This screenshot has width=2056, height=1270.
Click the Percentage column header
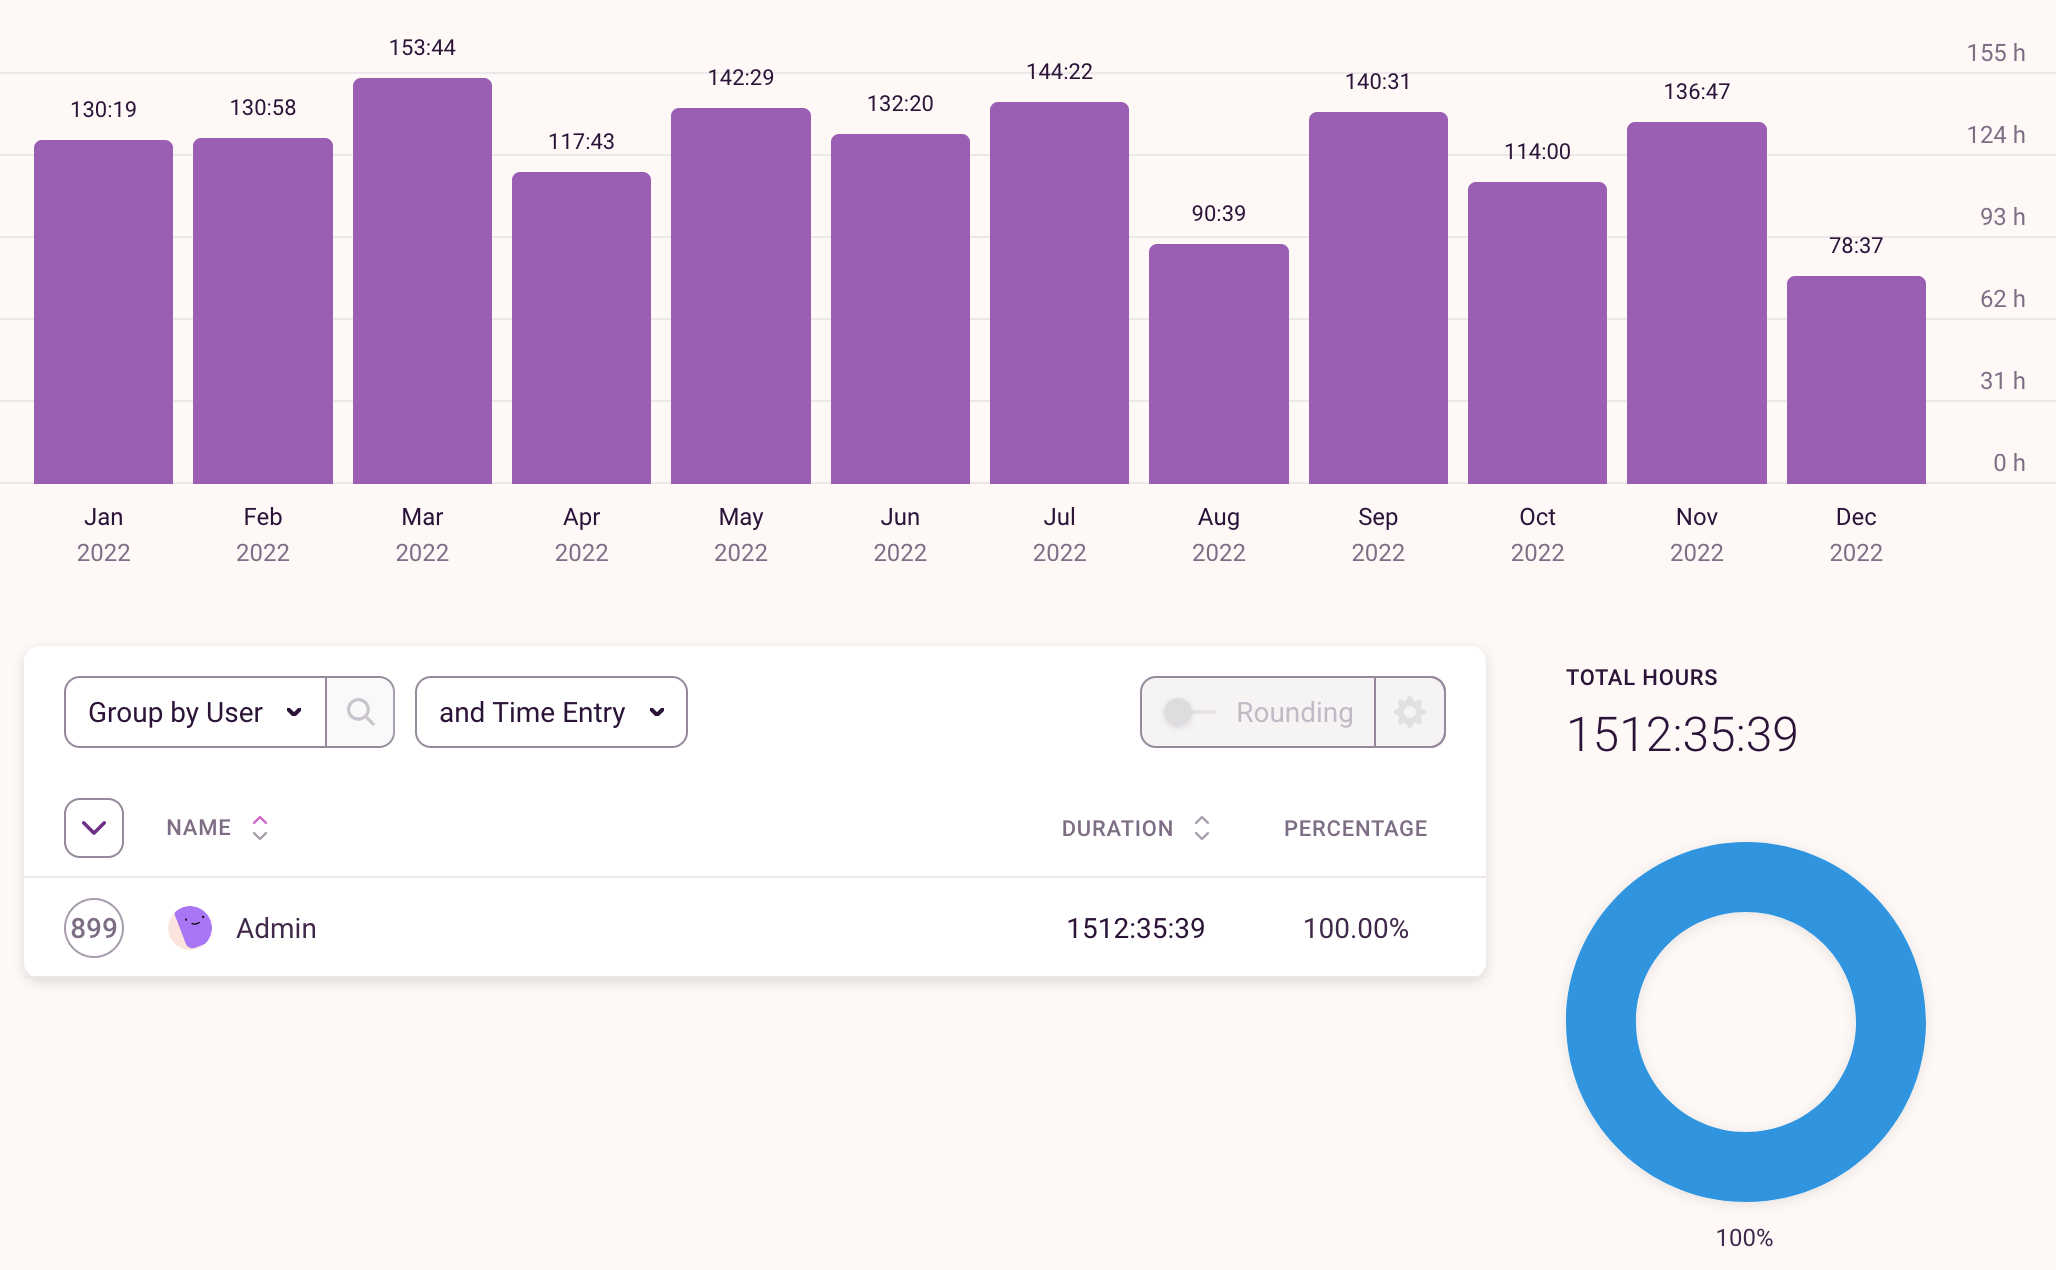(x=1355, y=828)
